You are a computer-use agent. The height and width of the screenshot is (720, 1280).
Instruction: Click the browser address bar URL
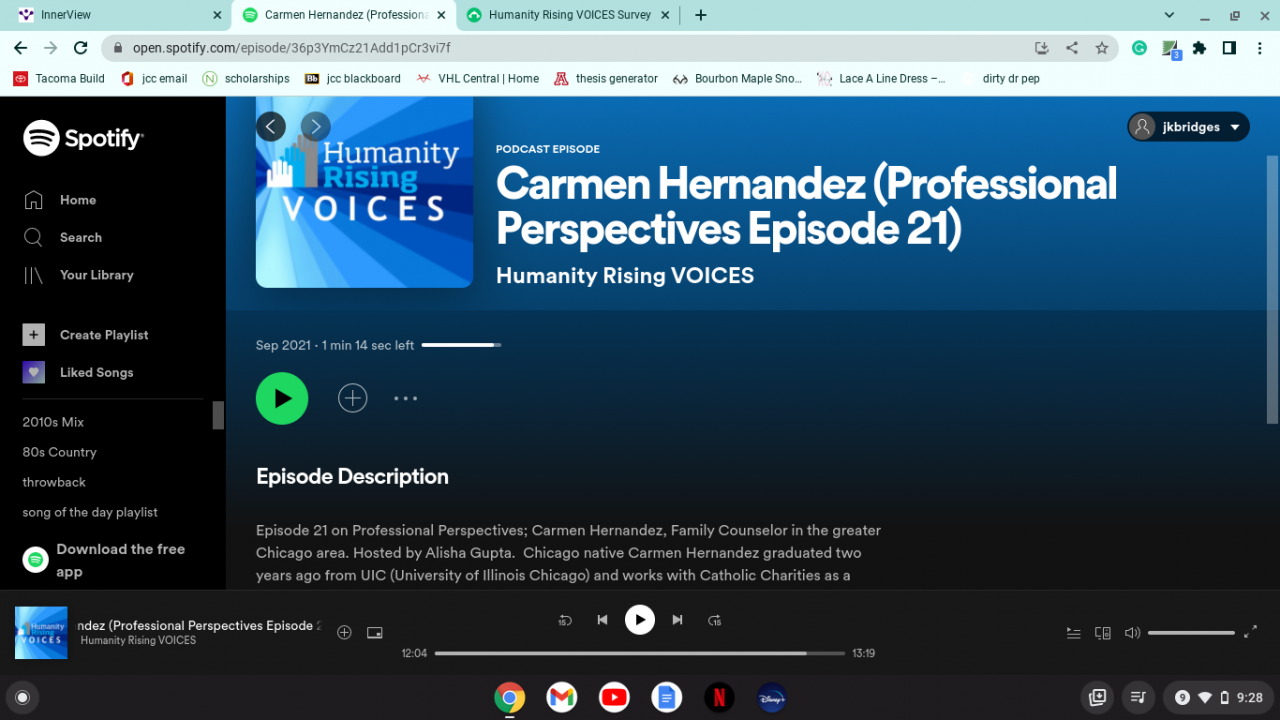click(x=292, y=47)
